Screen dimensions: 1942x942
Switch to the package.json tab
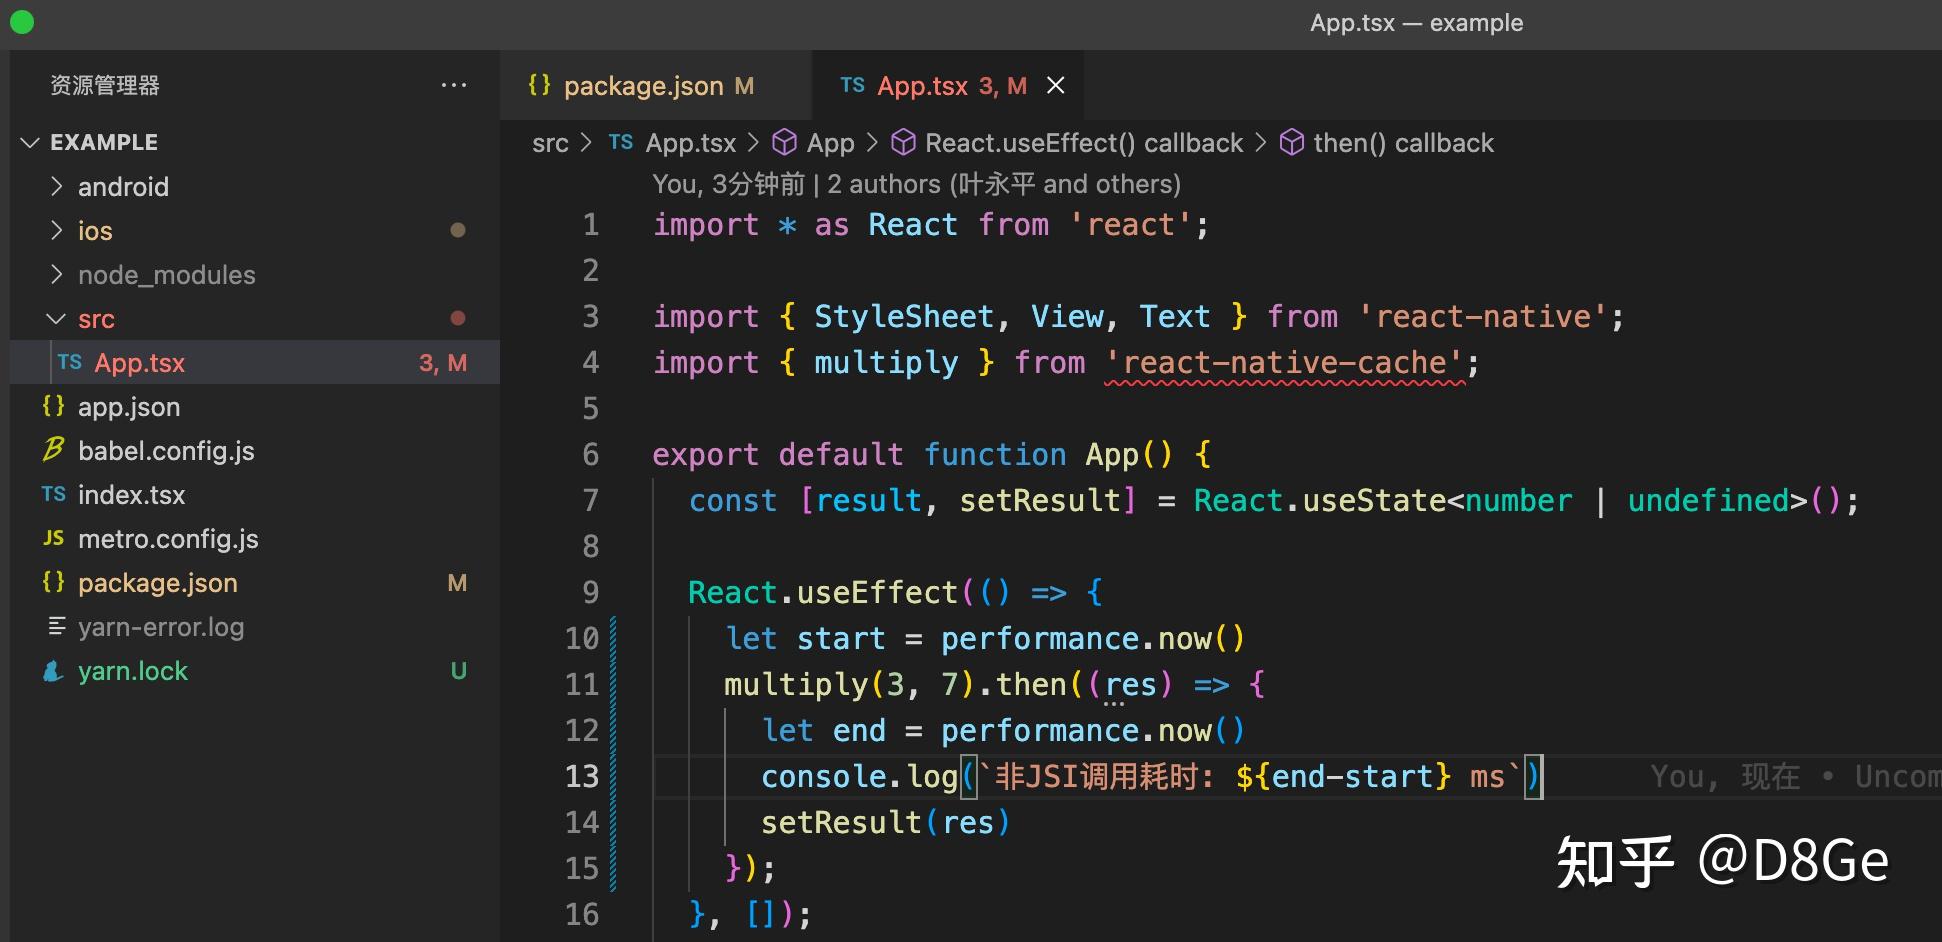[644, 85]
